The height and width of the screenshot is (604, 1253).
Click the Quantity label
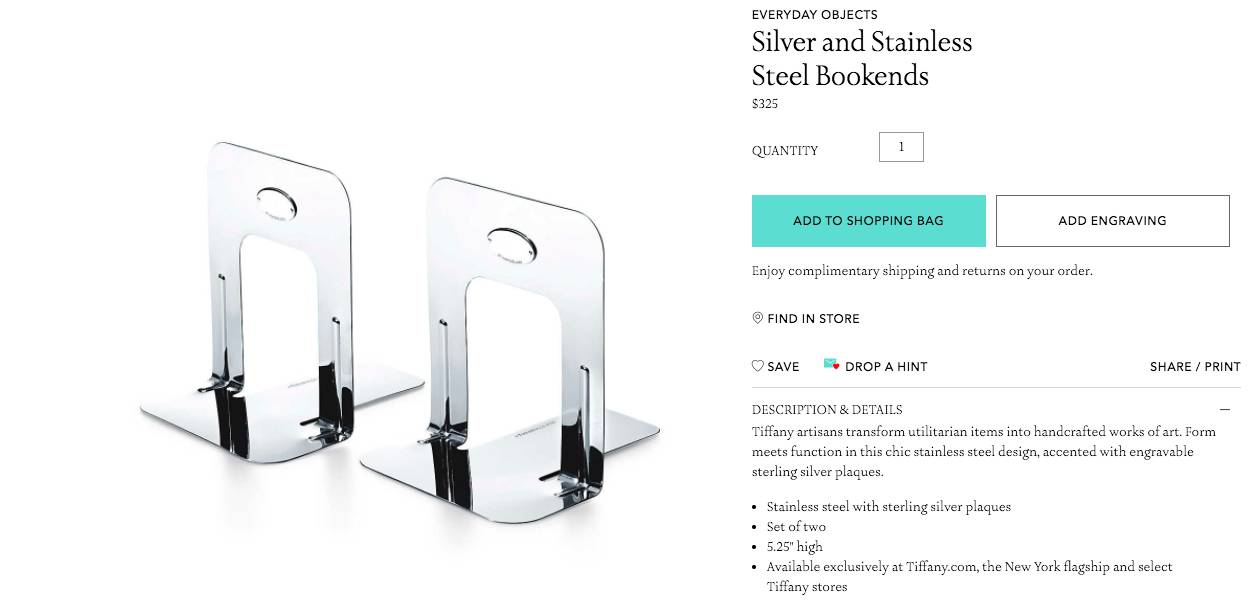pos(785,151)
